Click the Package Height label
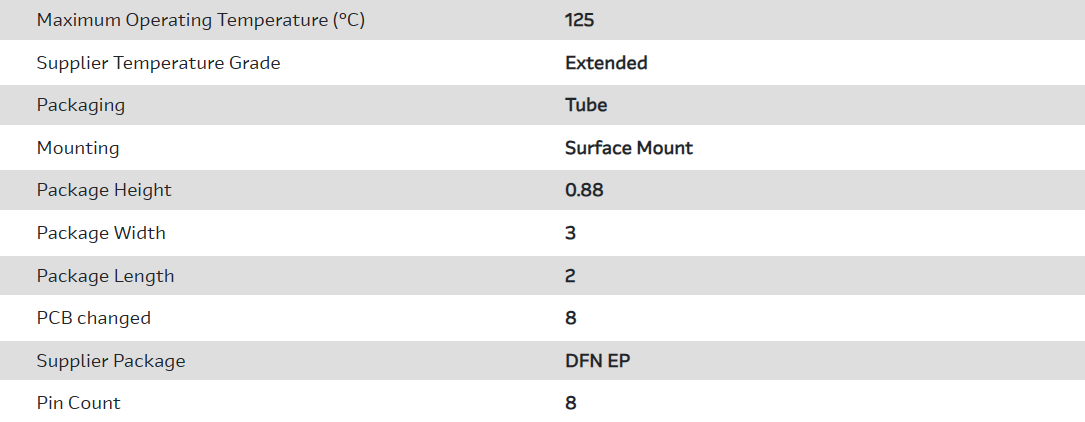This screenshot has width=1085, height=422. point(104,190)
